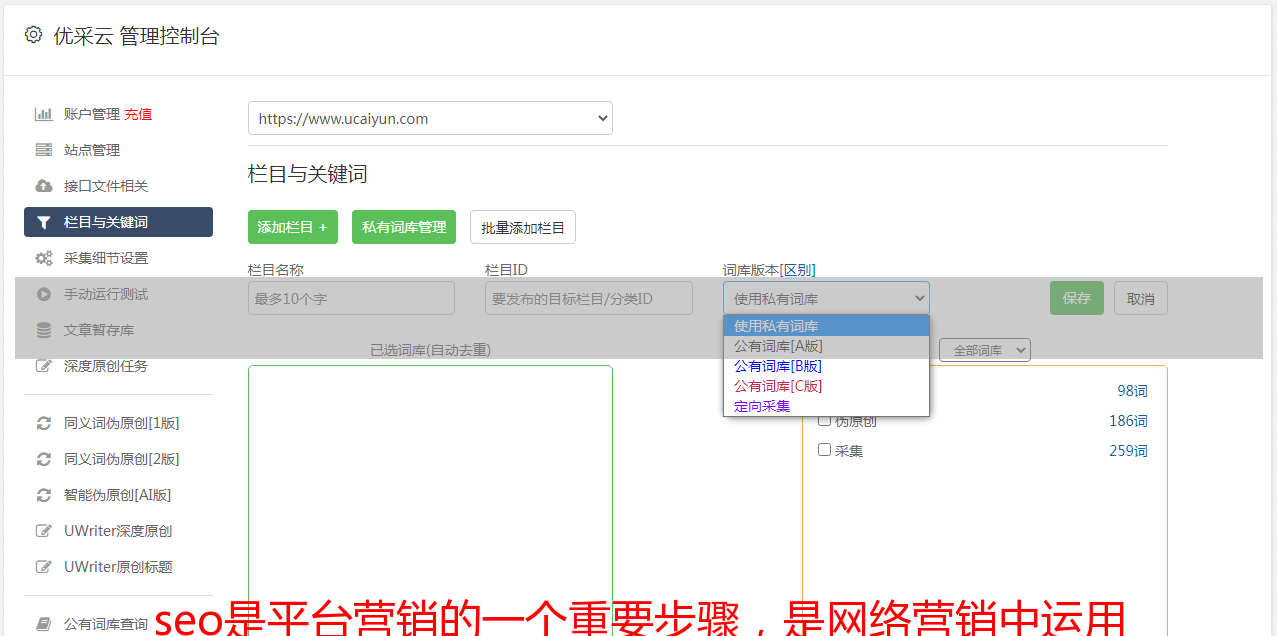The height and width of the screenshot is (636, 1277).
Task: Focus the 栏目ID input field
Action: [589, 298]
